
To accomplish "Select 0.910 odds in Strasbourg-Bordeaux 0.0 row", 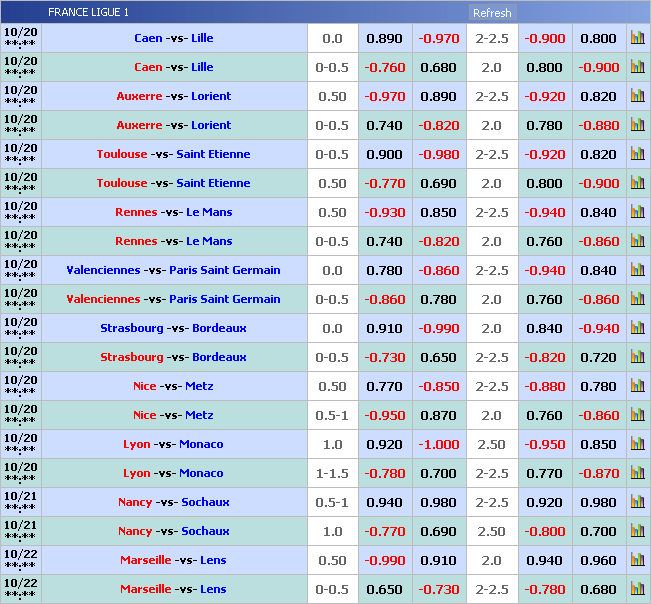I will coord(385,328).
